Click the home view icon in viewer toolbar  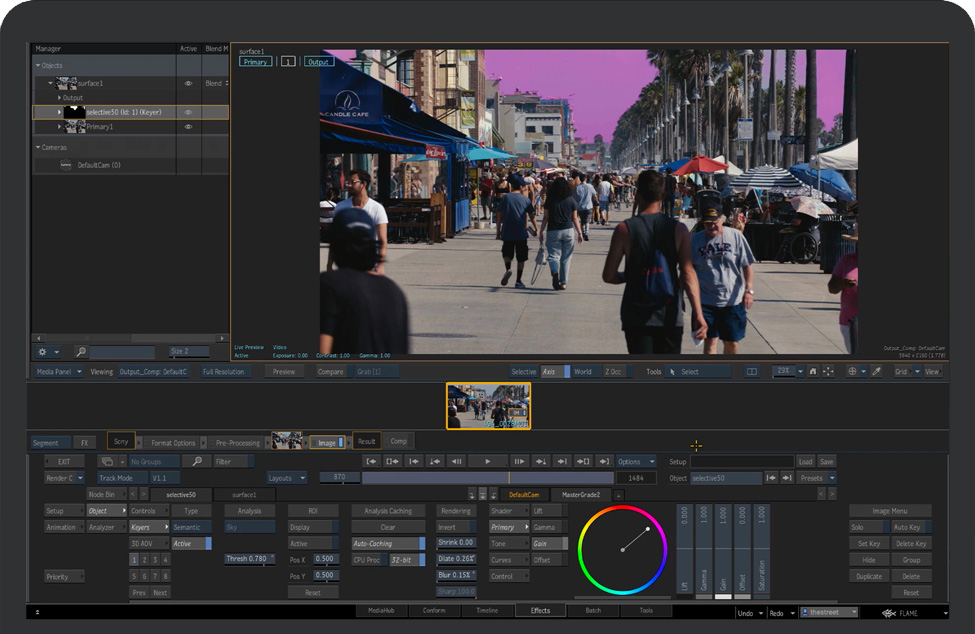coord(812,371)
